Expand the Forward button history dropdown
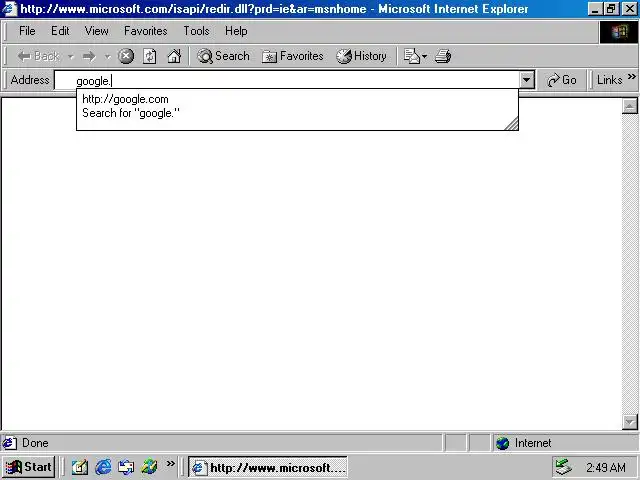Viewport: 640px width, 480px height. pos(107,56)
